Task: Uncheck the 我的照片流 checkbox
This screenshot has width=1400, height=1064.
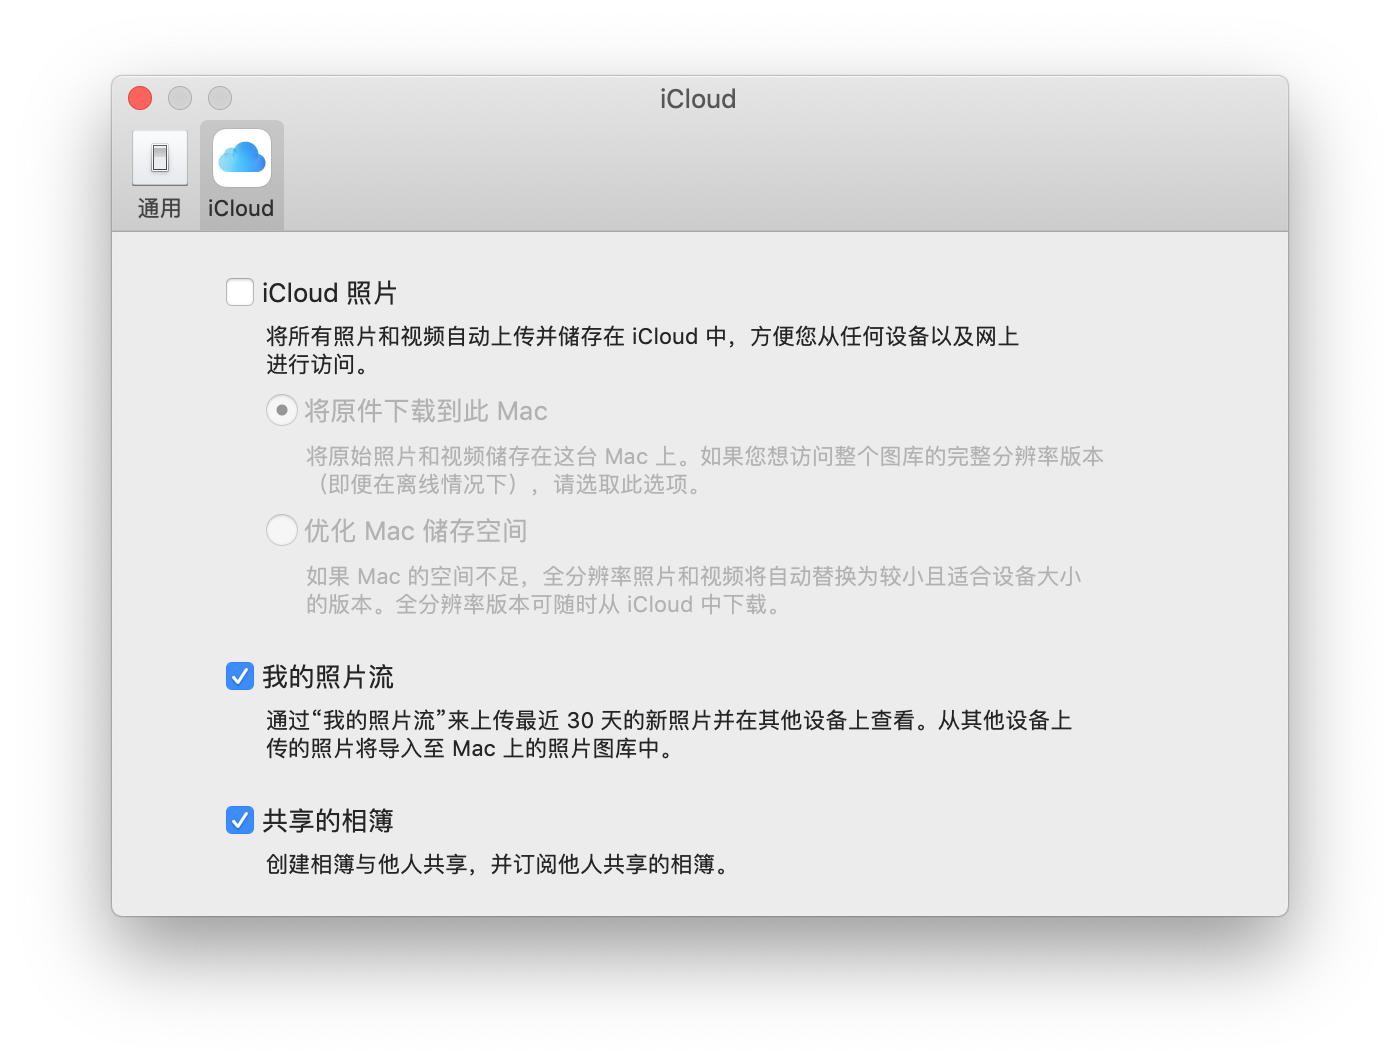Action: [x=240, y=676]
